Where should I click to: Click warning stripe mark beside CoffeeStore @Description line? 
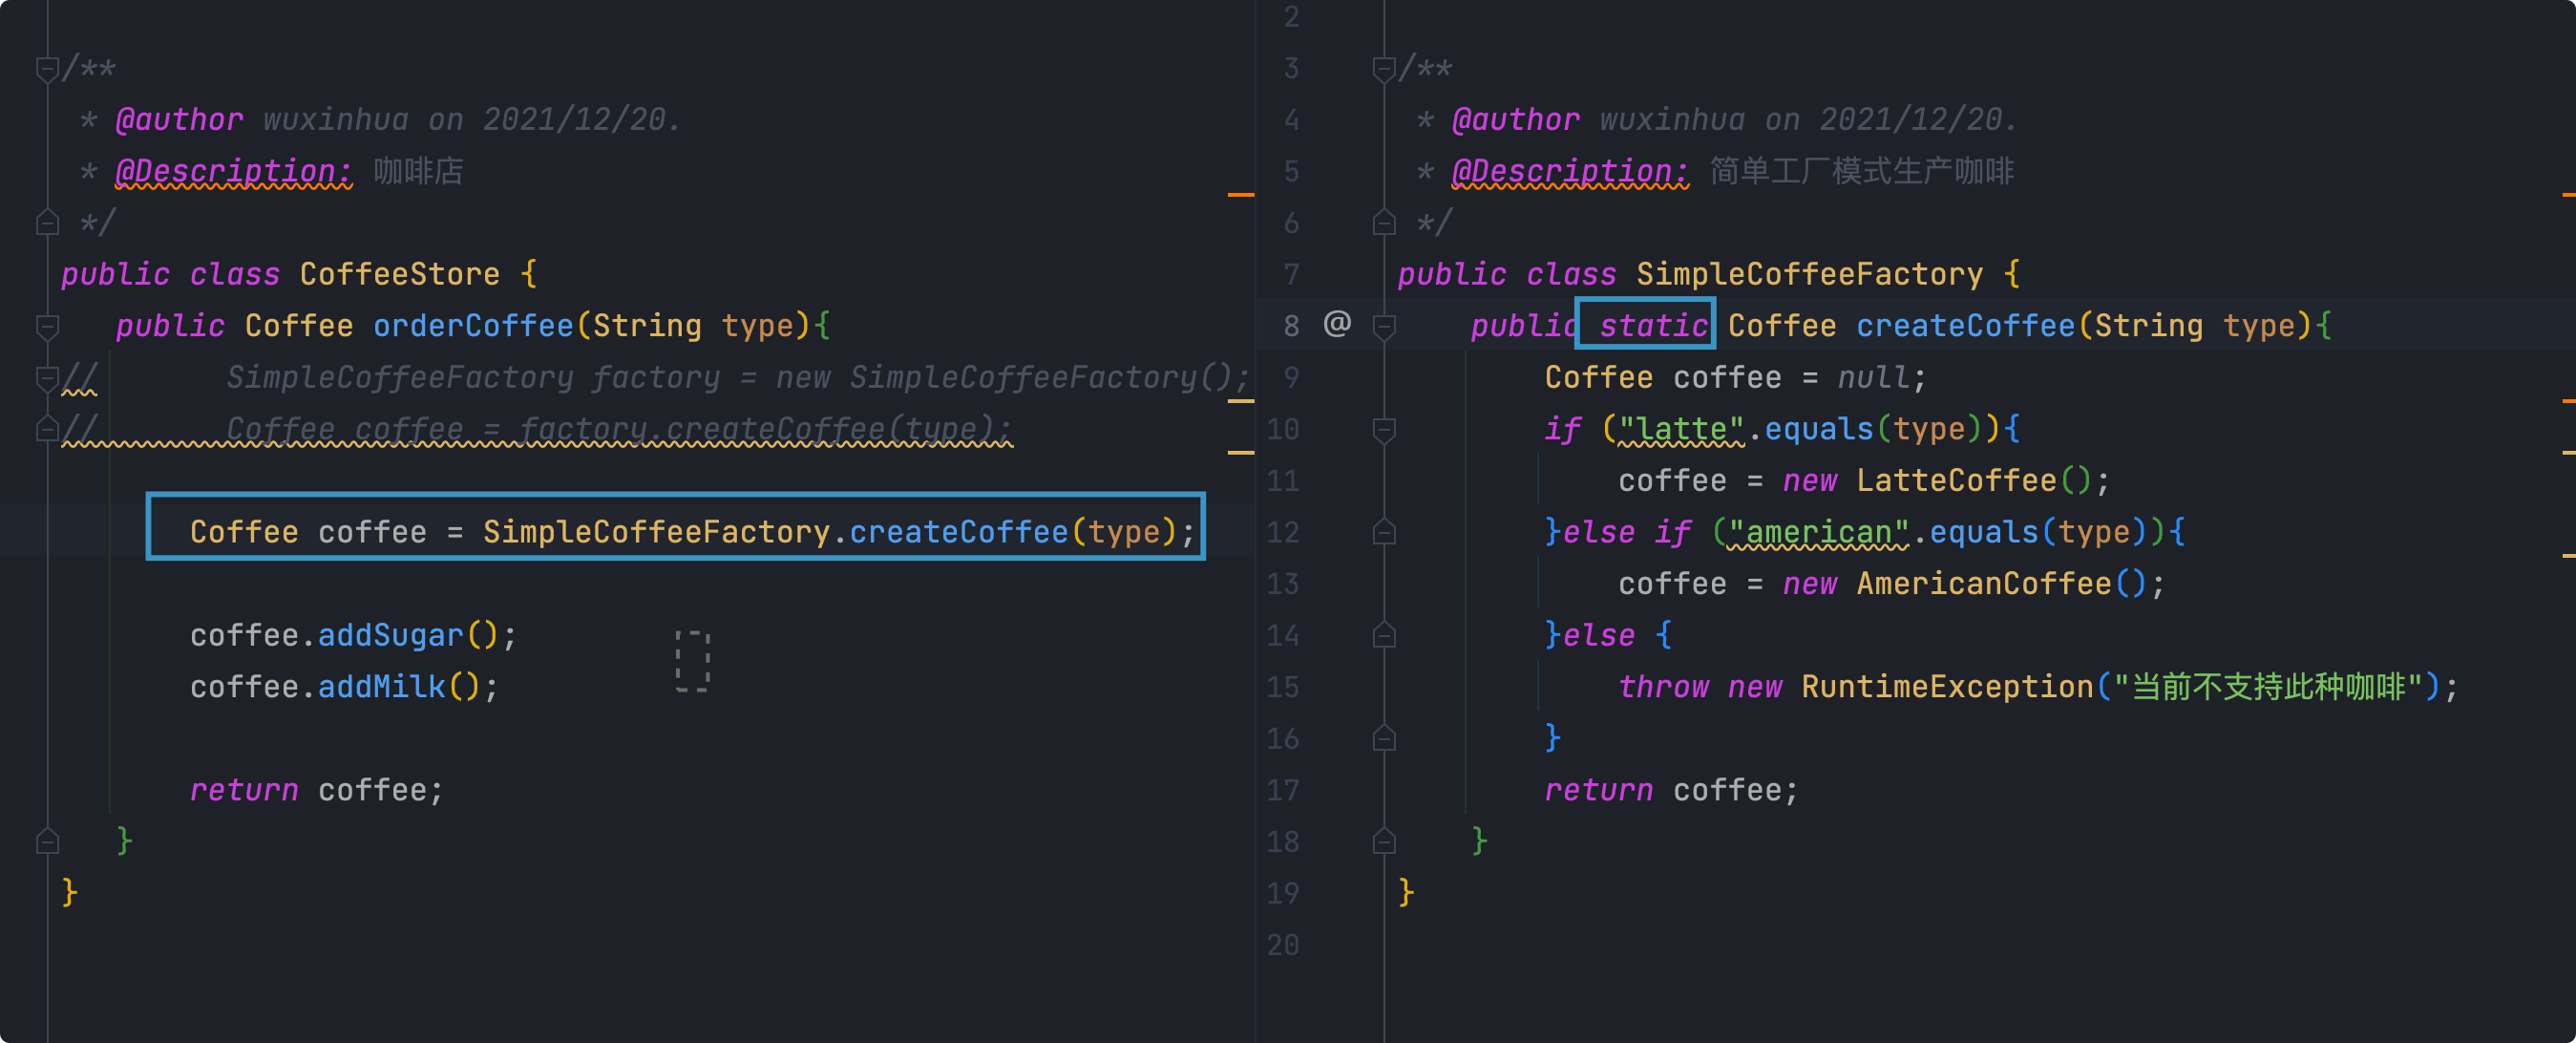pos(1240,195)
